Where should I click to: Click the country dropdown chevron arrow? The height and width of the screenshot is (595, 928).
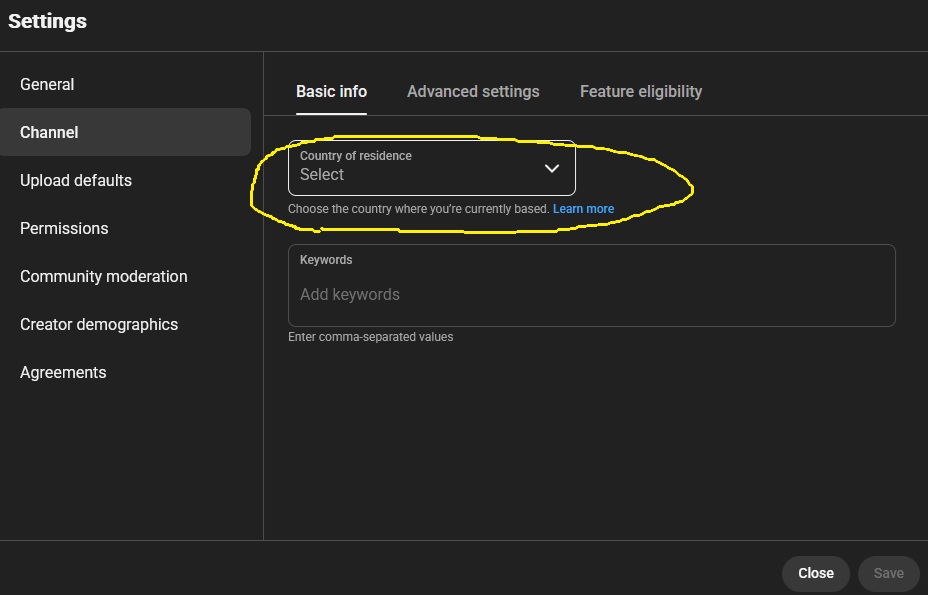[552, 168]
